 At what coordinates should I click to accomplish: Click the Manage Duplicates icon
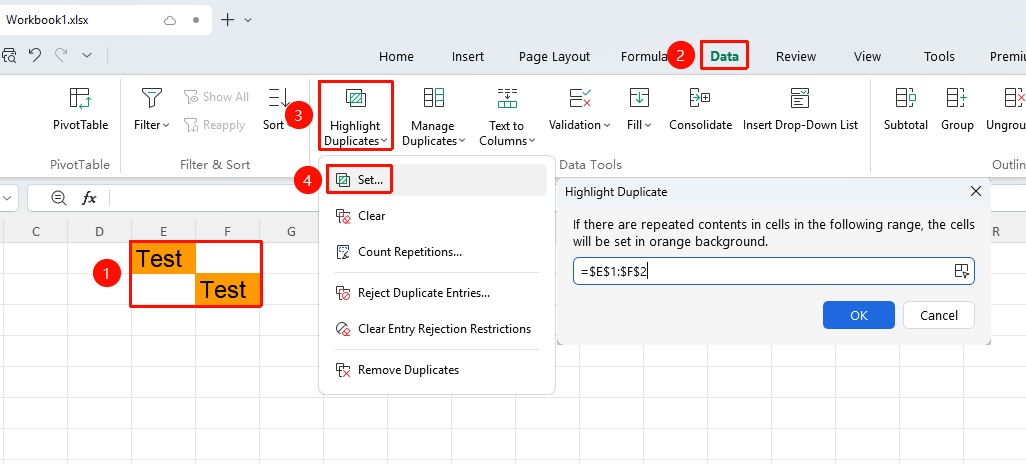[434, 98]
